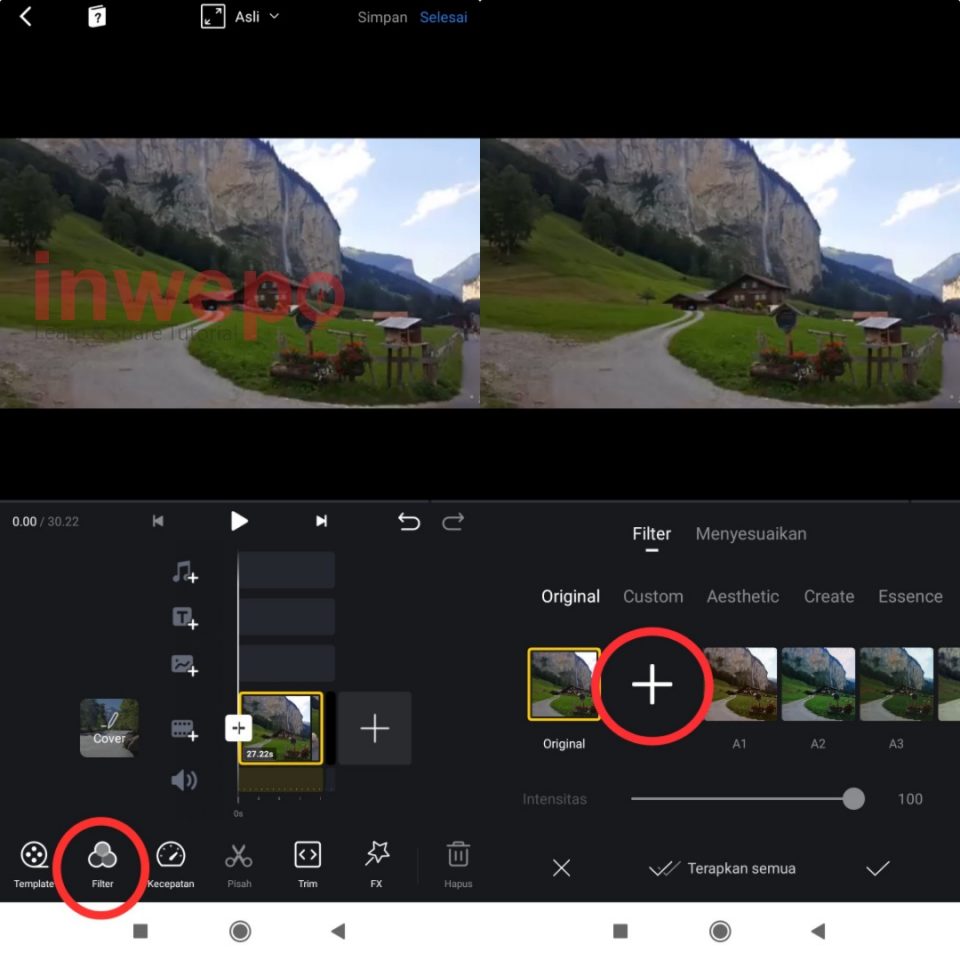
Task: Add an image overlay
Action: coord(184,663)
